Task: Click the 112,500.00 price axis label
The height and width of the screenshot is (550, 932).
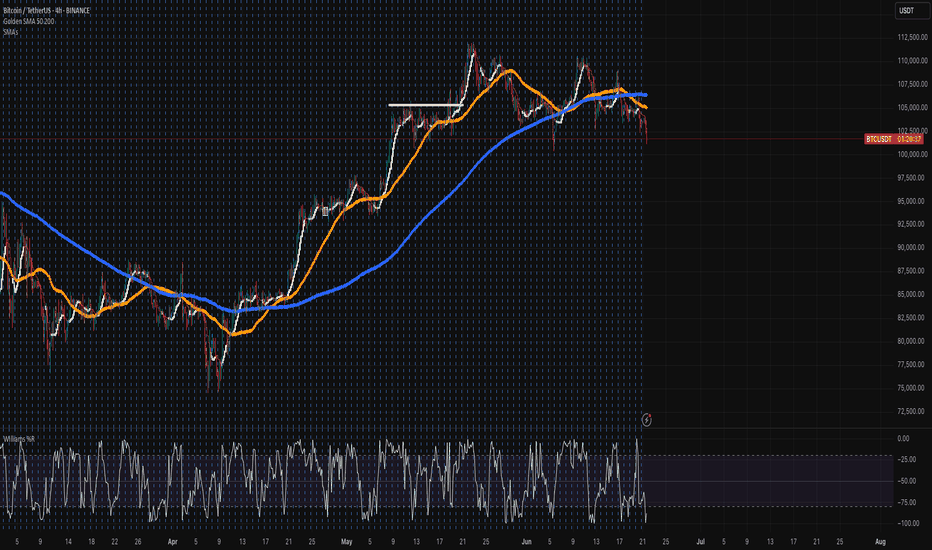Action: pos(912,37)
